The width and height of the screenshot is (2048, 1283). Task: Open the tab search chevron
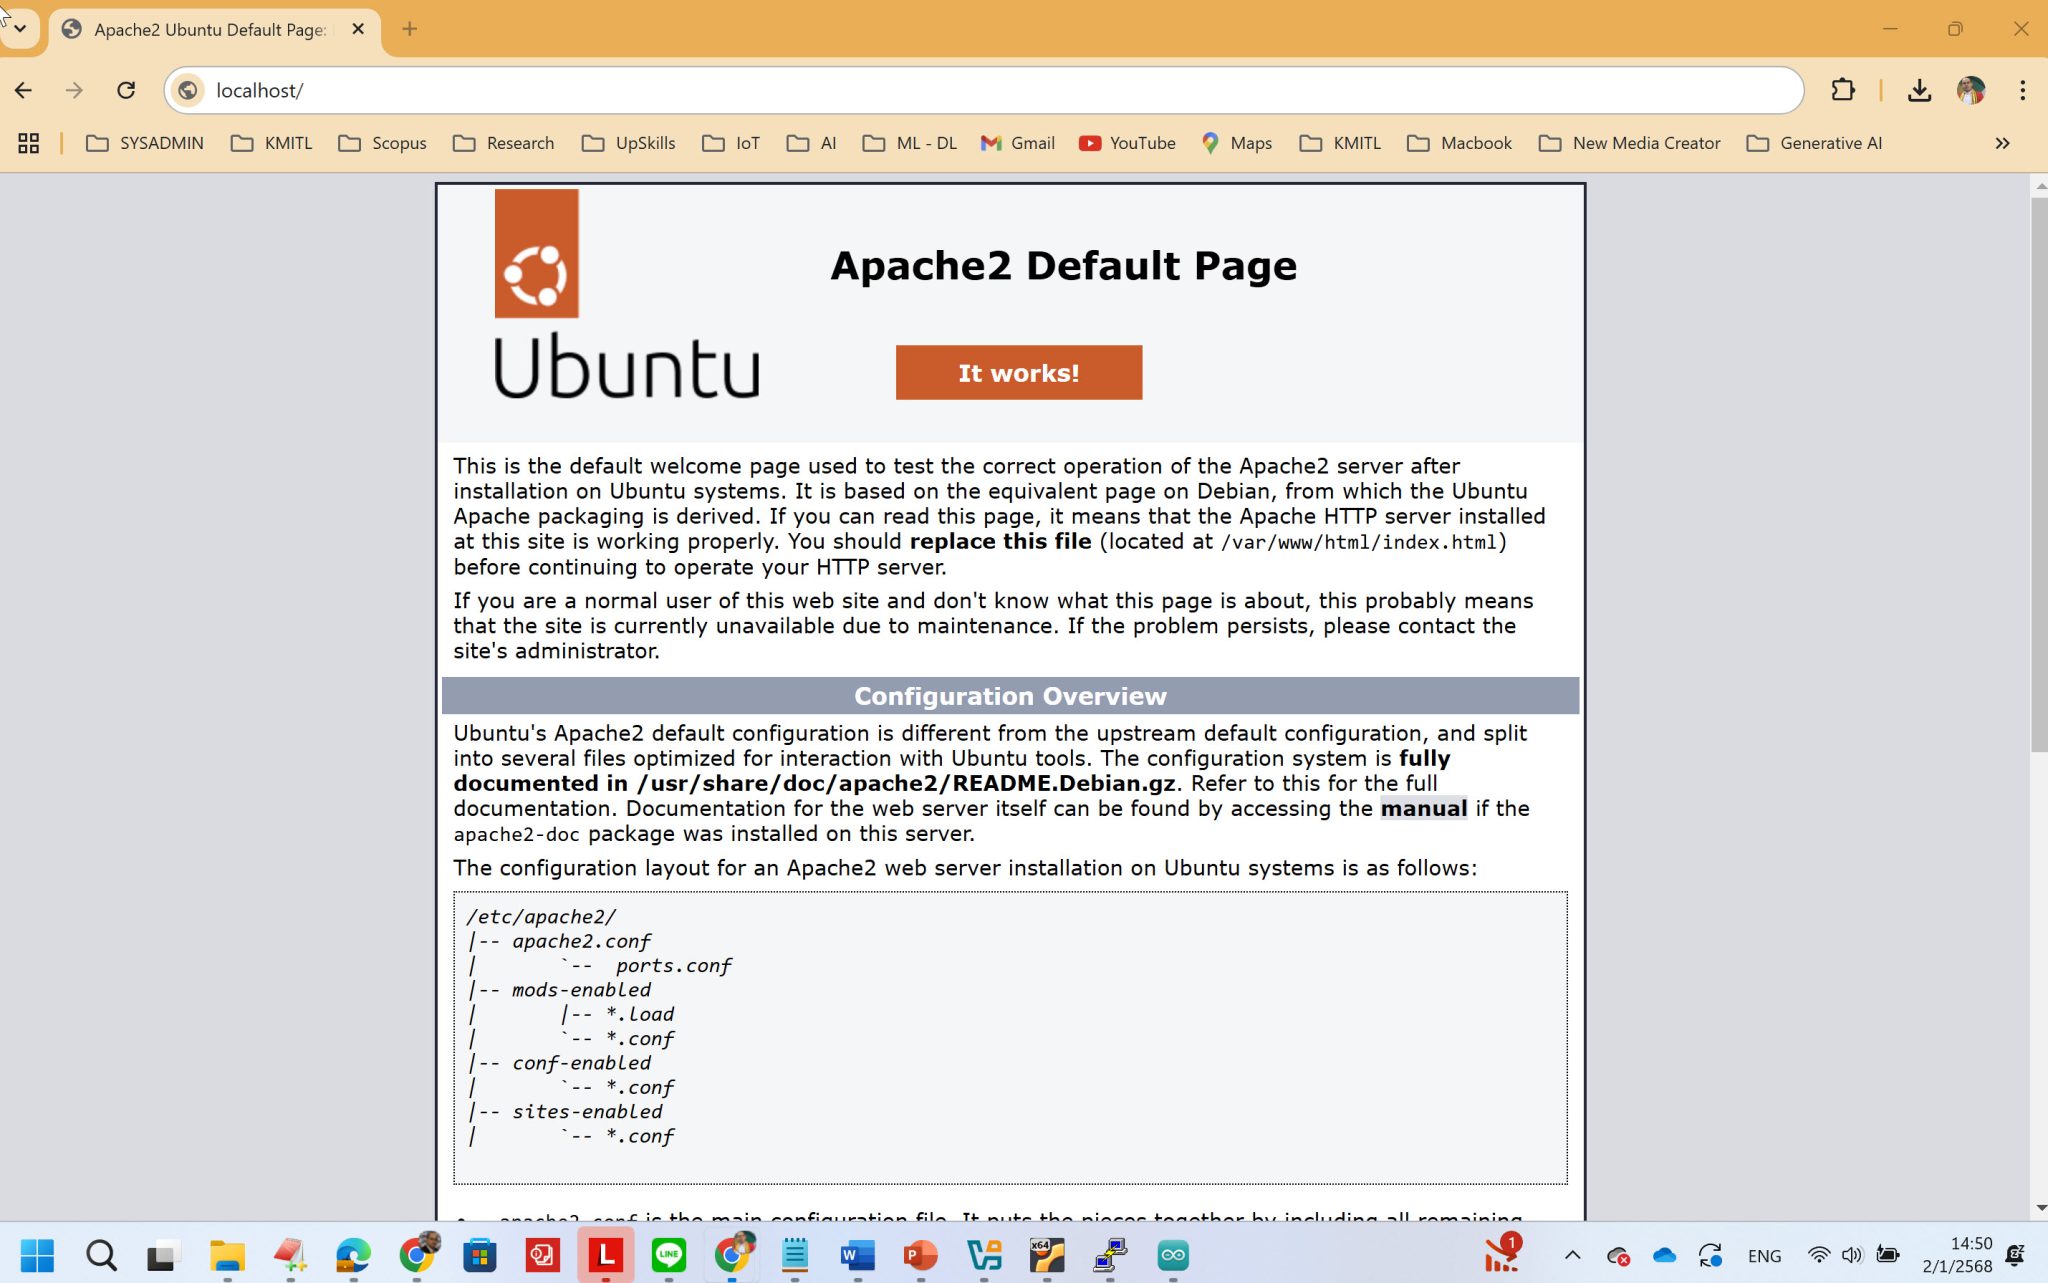(x=20, y=29)
